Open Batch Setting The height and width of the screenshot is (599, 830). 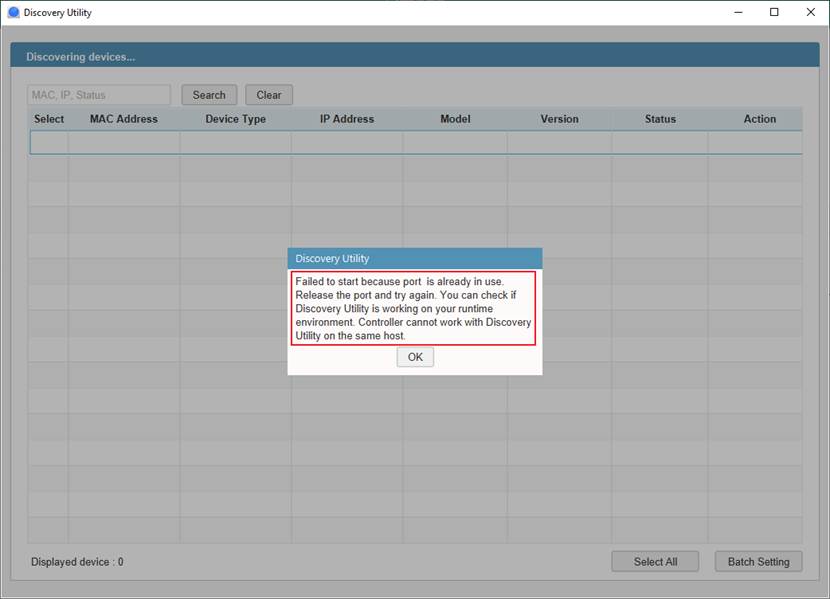coord(758,562)
